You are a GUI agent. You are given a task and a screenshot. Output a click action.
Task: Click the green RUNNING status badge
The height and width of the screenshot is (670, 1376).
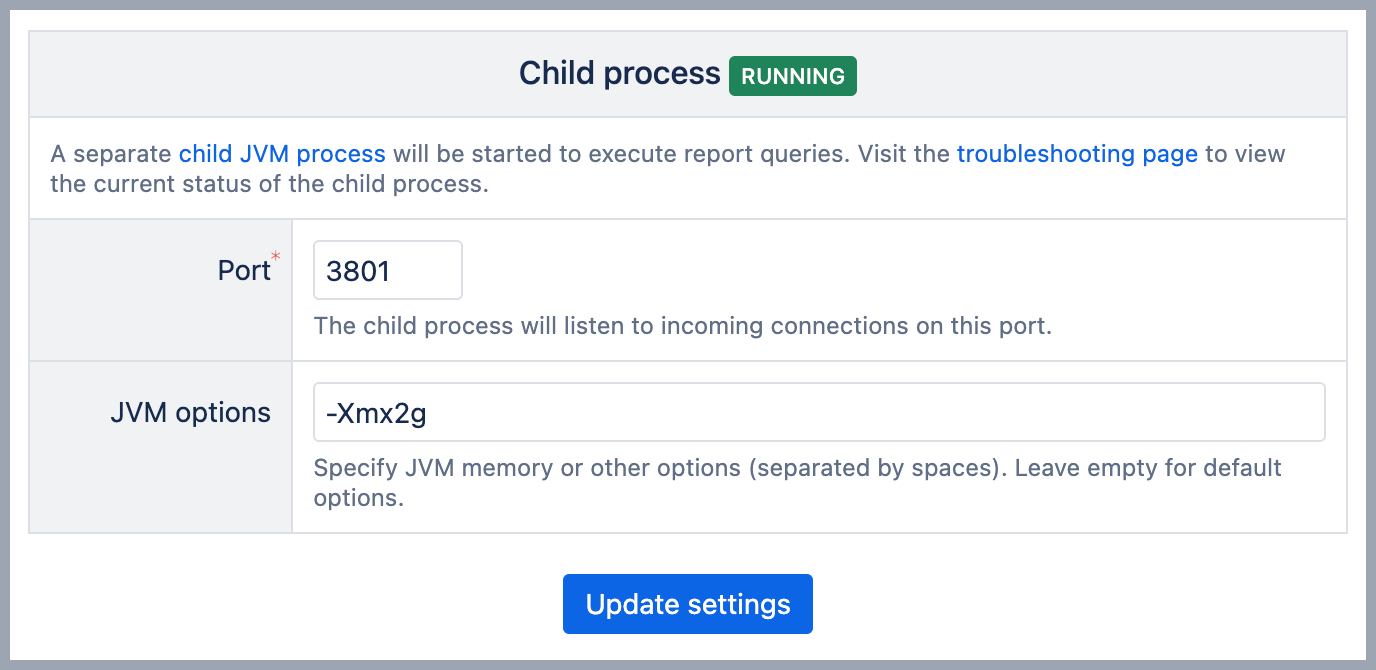click(792, 76)
